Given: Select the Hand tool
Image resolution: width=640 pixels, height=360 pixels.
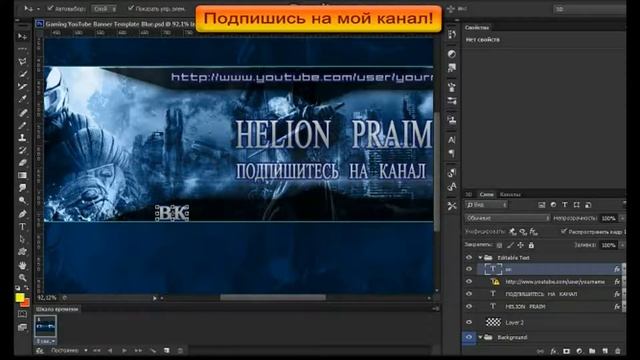Looking at the screenshot, I should point(22,265).
